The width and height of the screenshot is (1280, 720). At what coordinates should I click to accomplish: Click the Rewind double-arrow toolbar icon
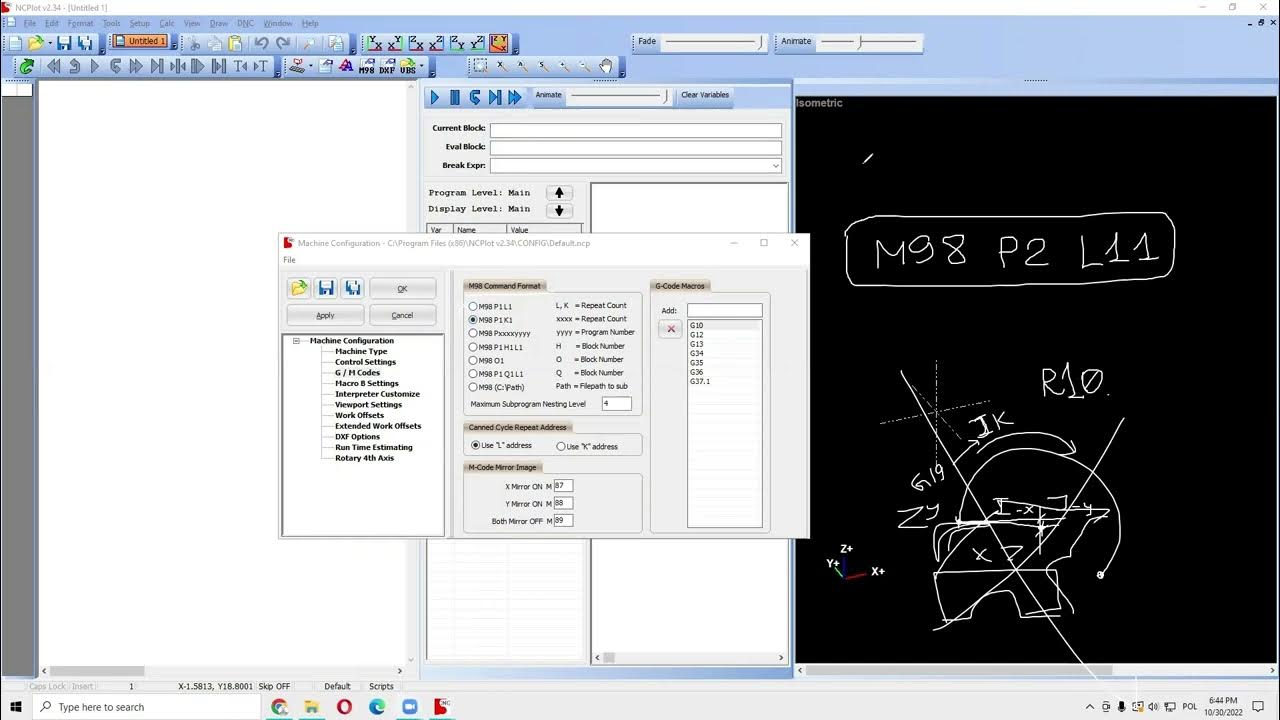(x=53, y=67)
